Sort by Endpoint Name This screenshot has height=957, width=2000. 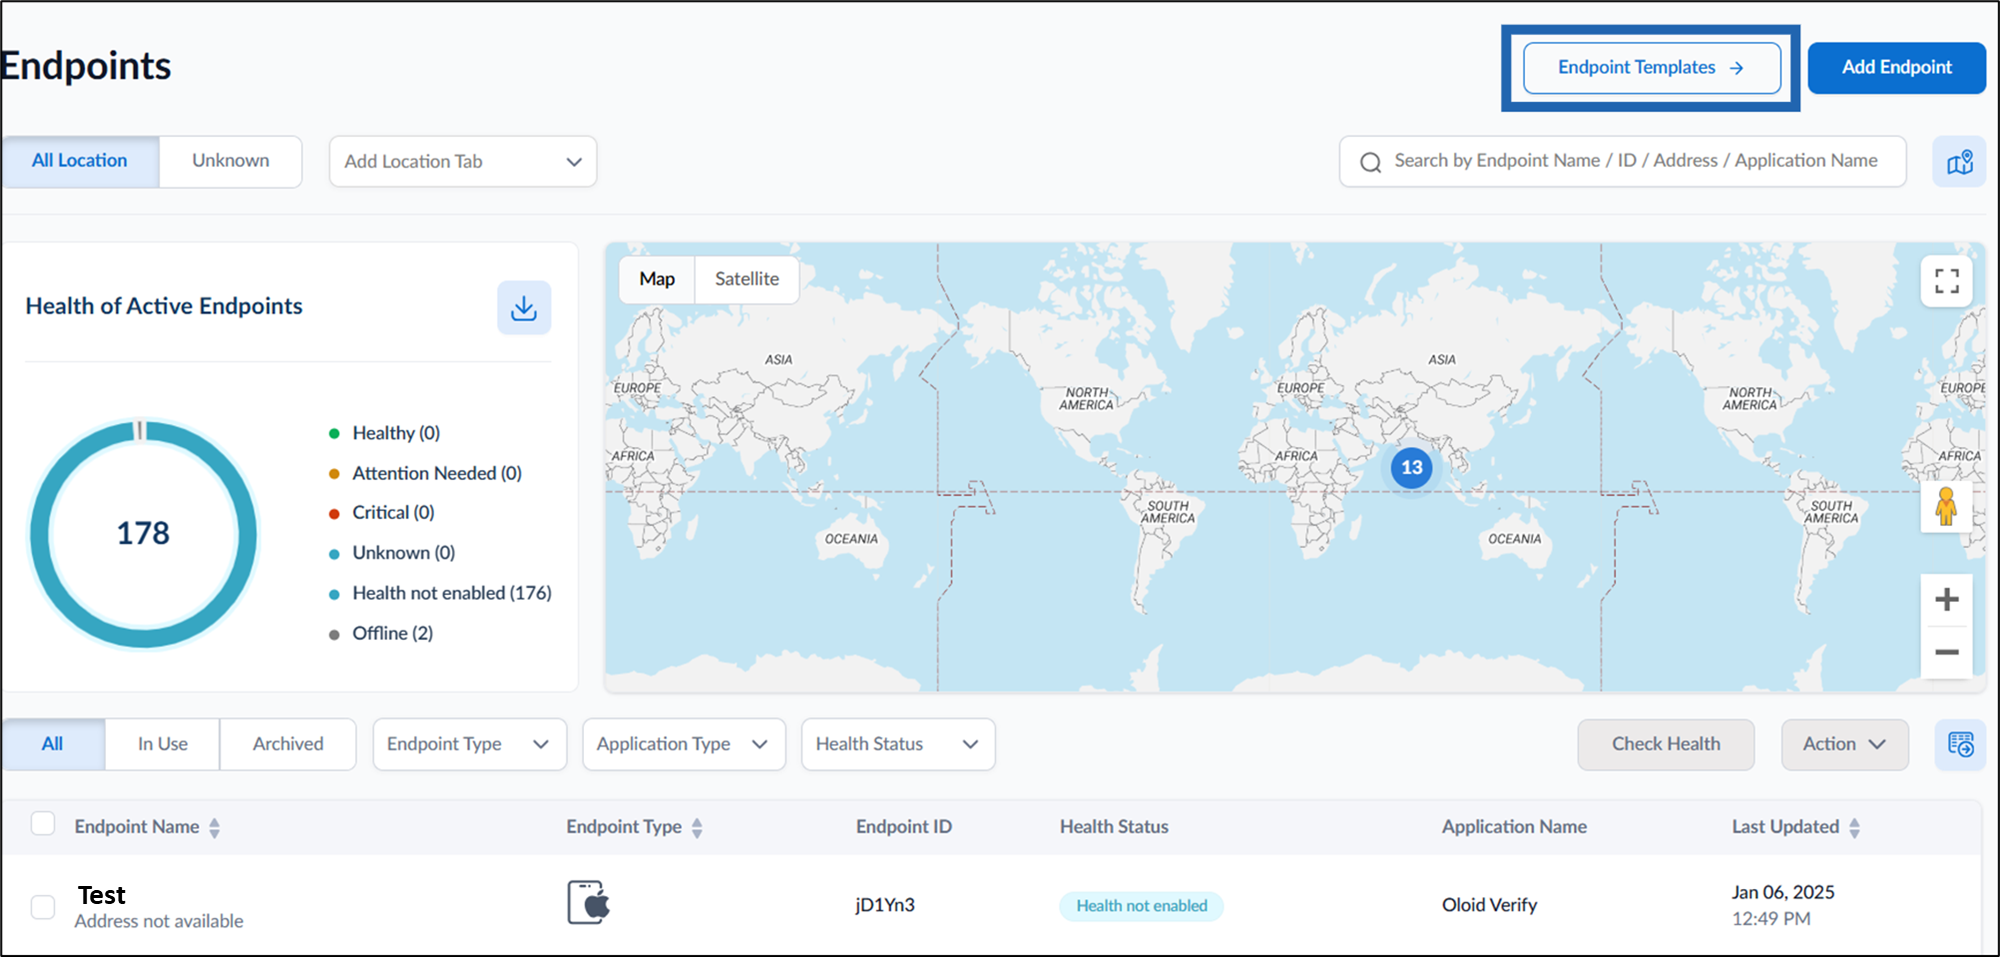click(x=214, y=828)
